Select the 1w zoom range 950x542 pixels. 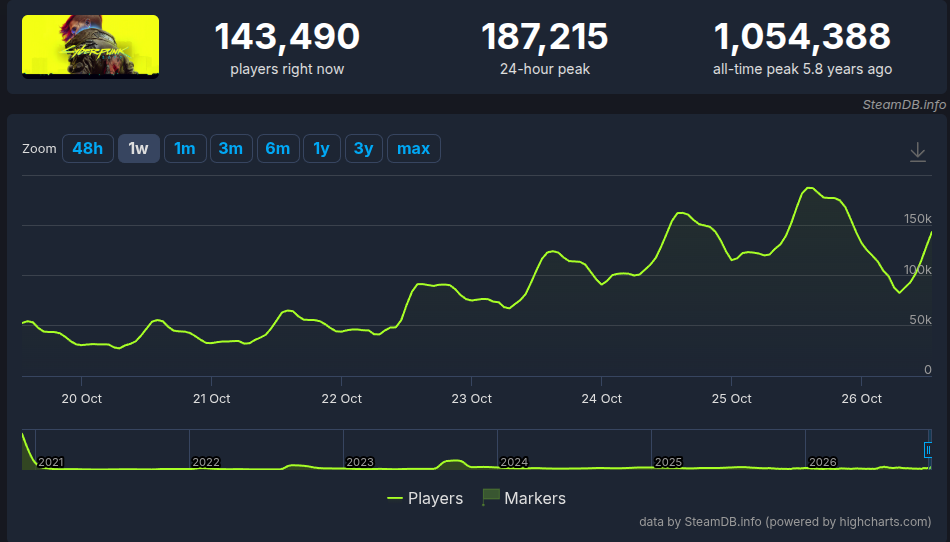[139, 148]
